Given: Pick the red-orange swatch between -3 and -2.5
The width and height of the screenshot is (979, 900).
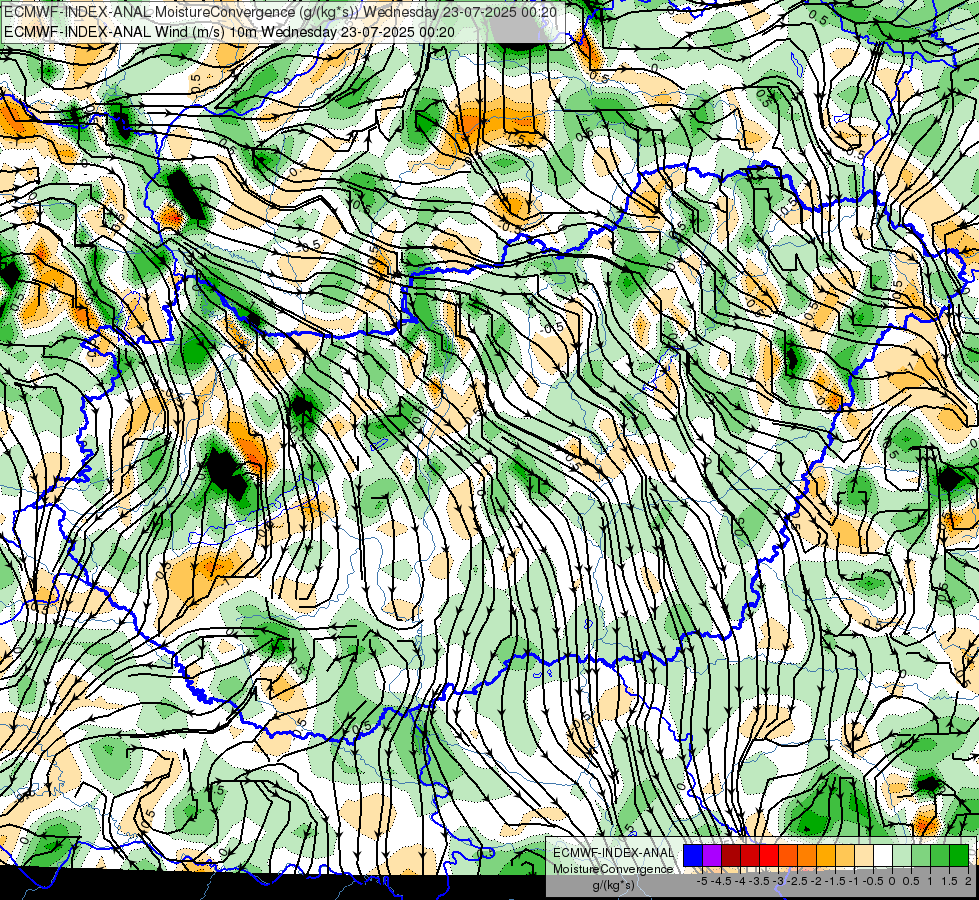Looking at the screenshot, I should click(788, 856).
